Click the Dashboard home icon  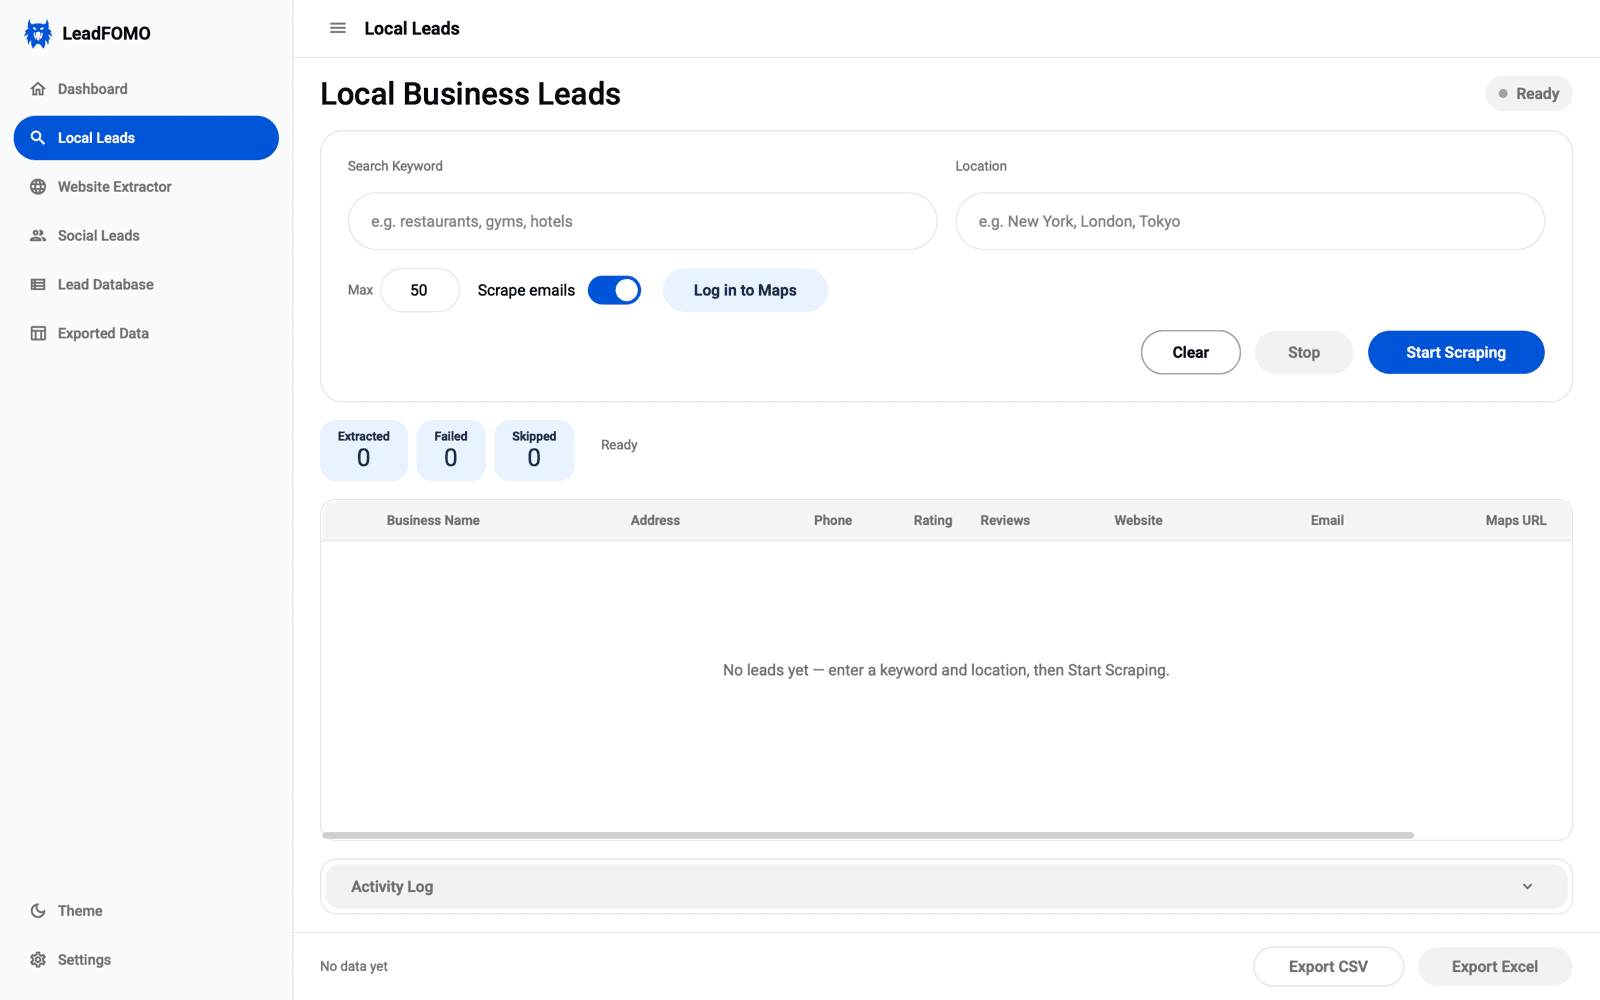38,89
